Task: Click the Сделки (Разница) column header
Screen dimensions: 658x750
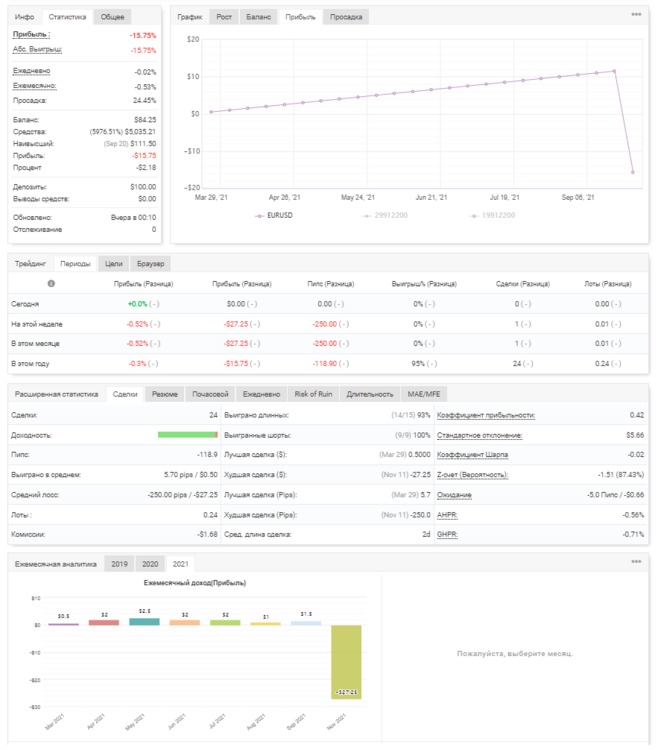Action: click(523, 284)
